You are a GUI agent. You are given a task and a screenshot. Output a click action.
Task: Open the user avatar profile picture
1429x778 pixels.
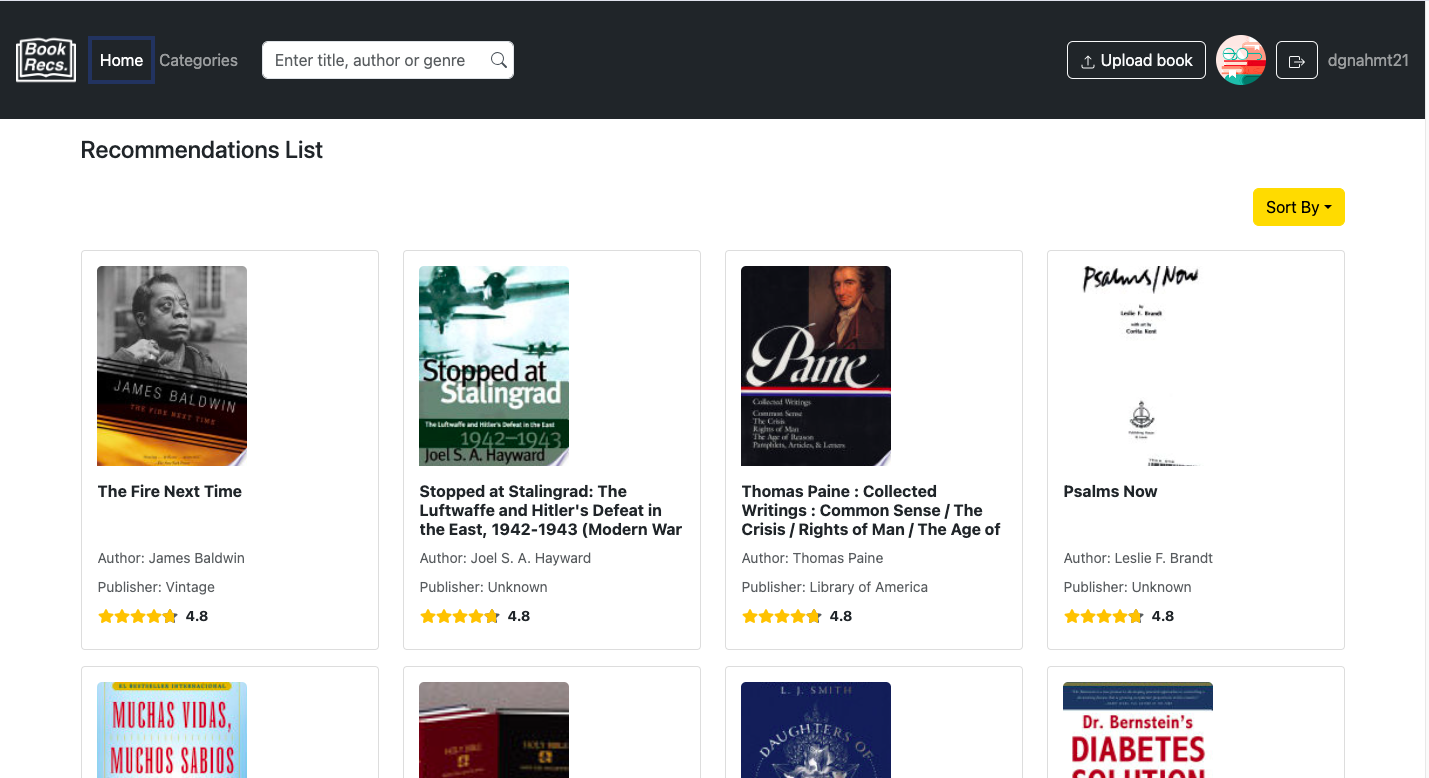tap(1241, 60)
